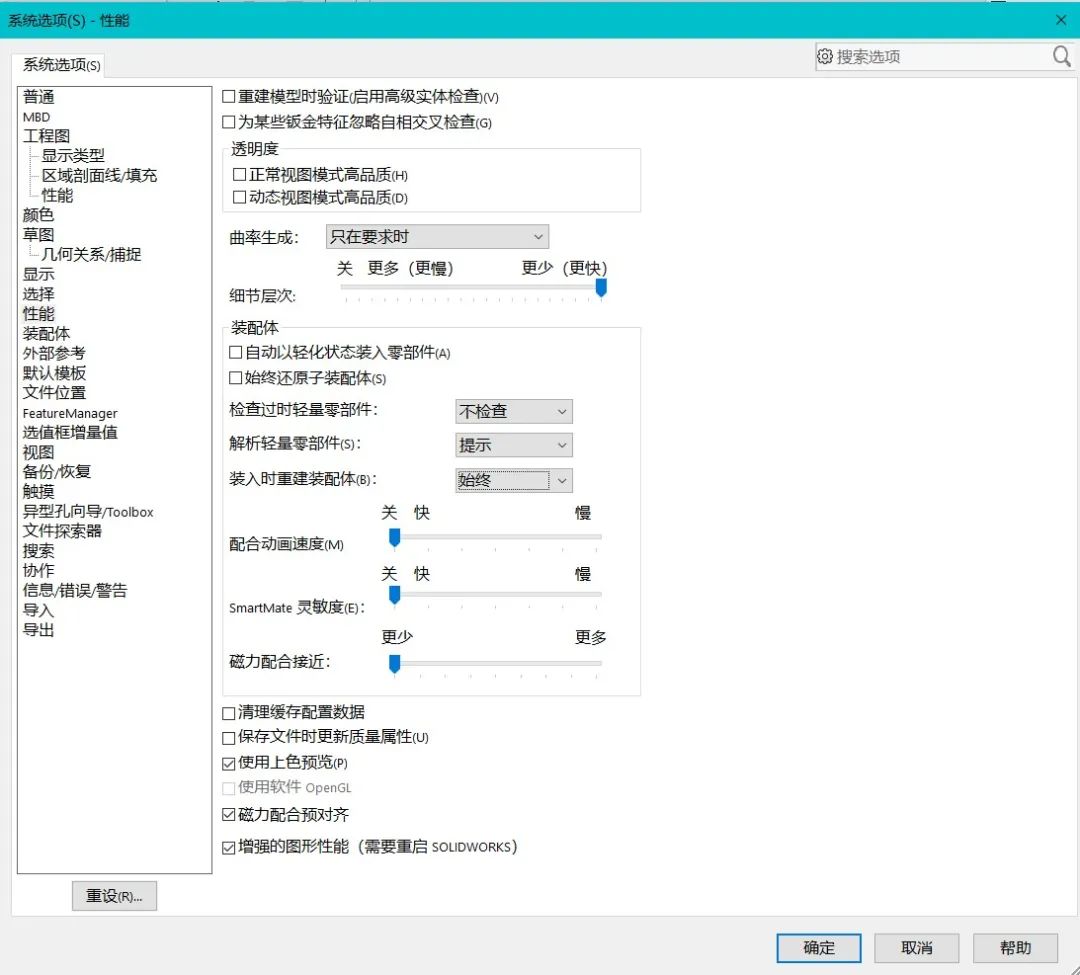Select 装配体 in the options list
The height and width of the screenshot is (975, 1080).
(47, 334)
